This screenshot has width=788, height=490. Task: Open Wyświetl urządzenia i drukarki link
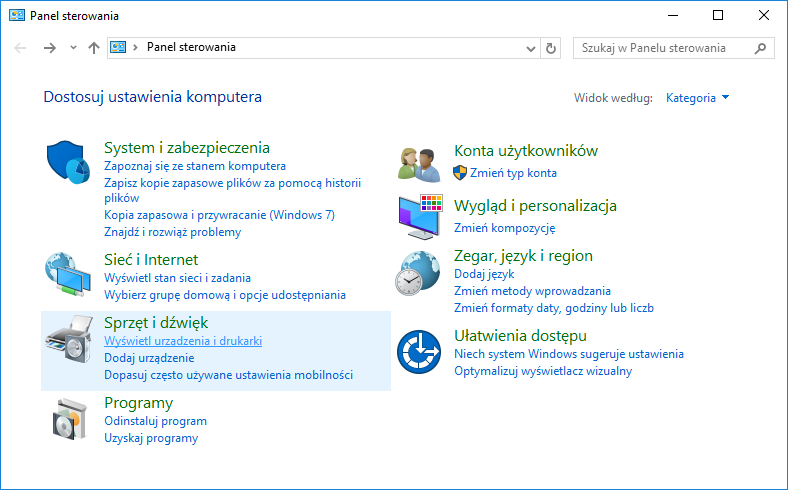[x=183, y=341]
